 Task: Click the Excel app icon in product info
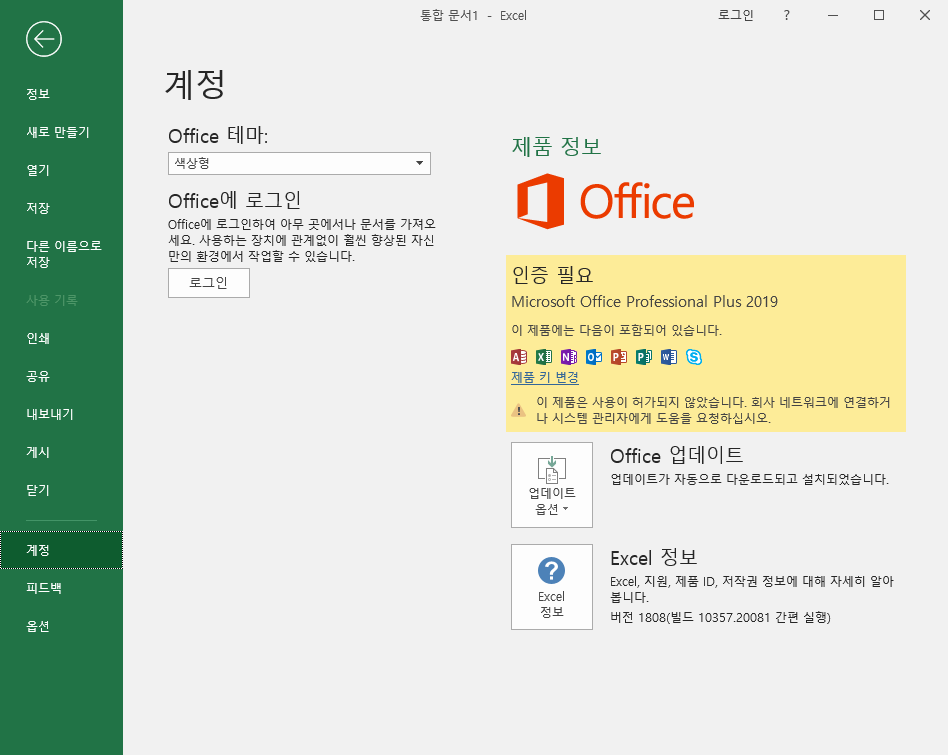(544, 357)
